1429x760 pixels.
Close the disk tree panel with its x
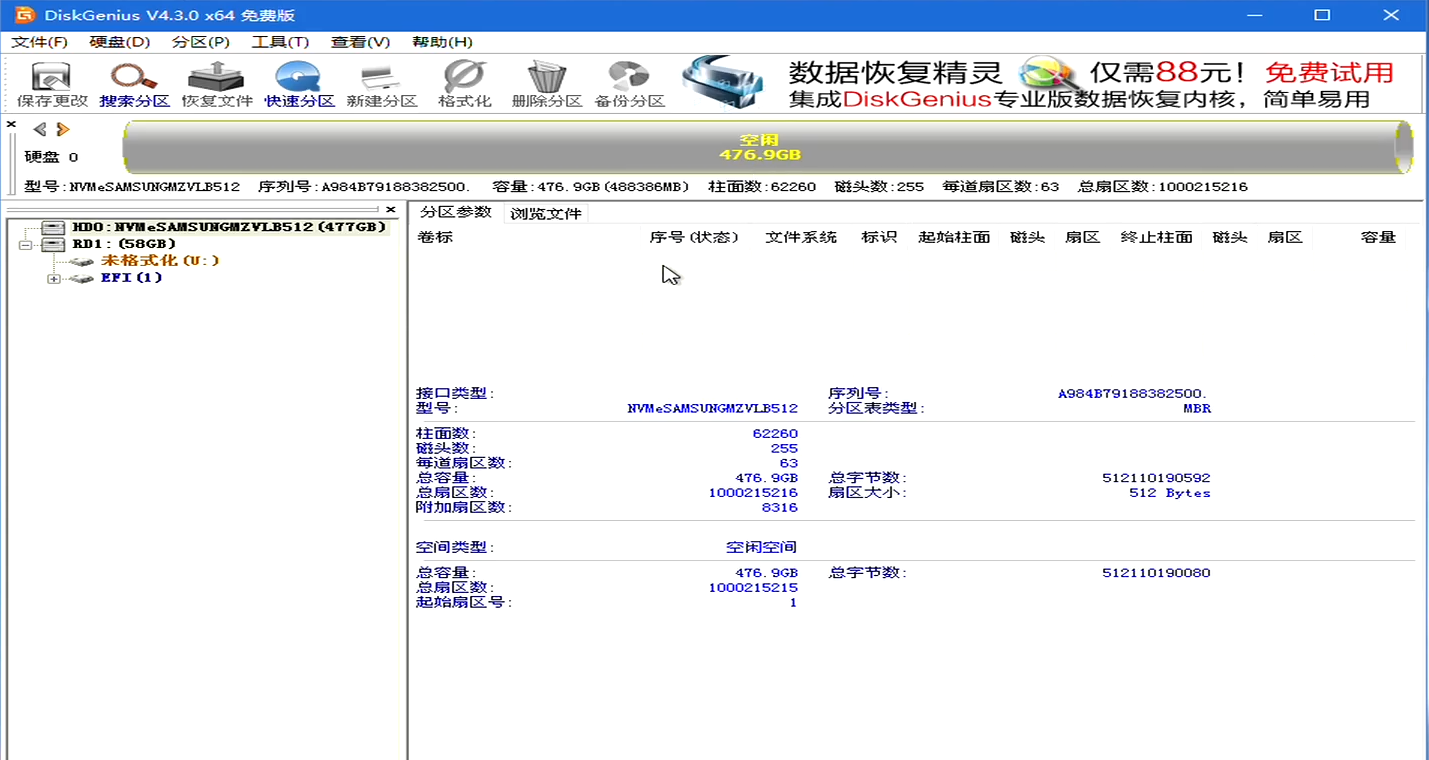pos(391,209)
